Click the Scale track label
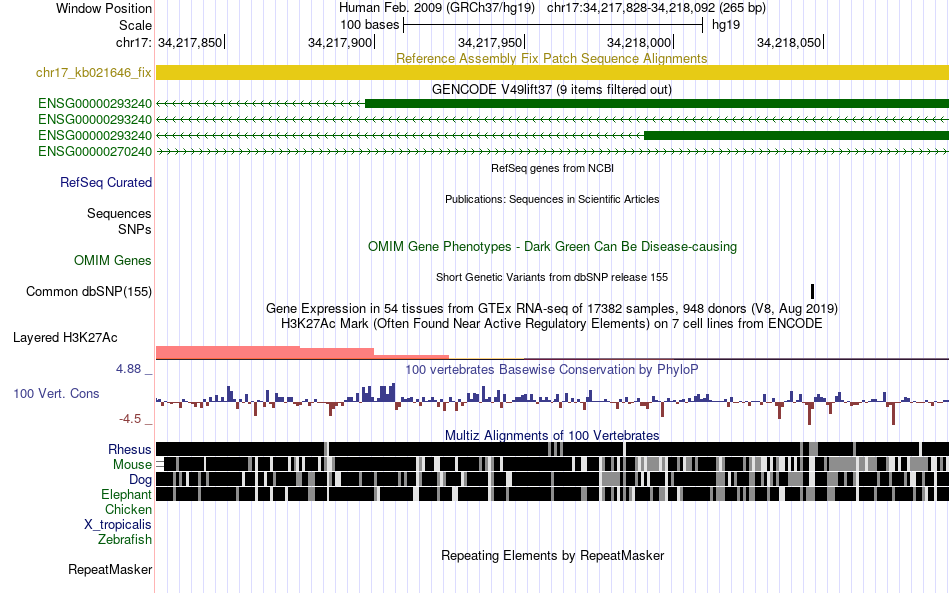The height and width of the screenshot is (593, 950). (x=135, y=25)
